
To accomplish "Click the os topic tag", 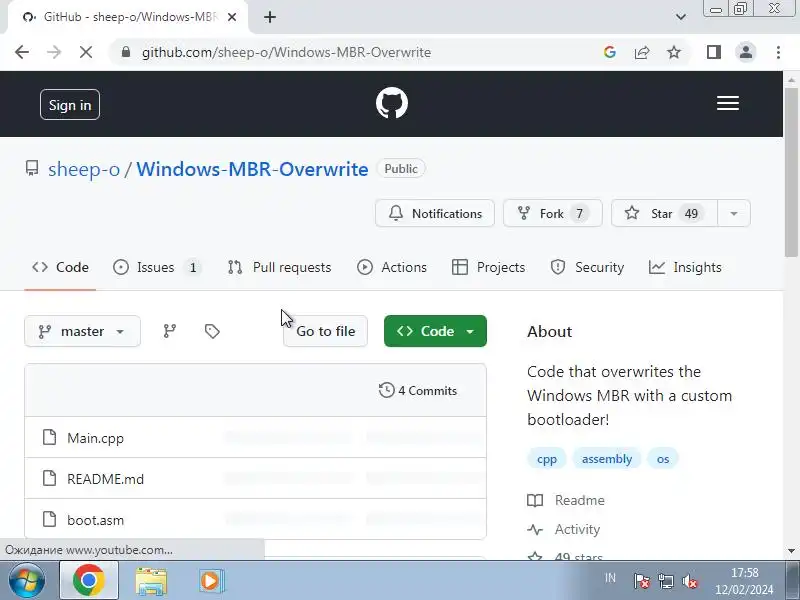I will pyautogui.click(x=663, y=459).
